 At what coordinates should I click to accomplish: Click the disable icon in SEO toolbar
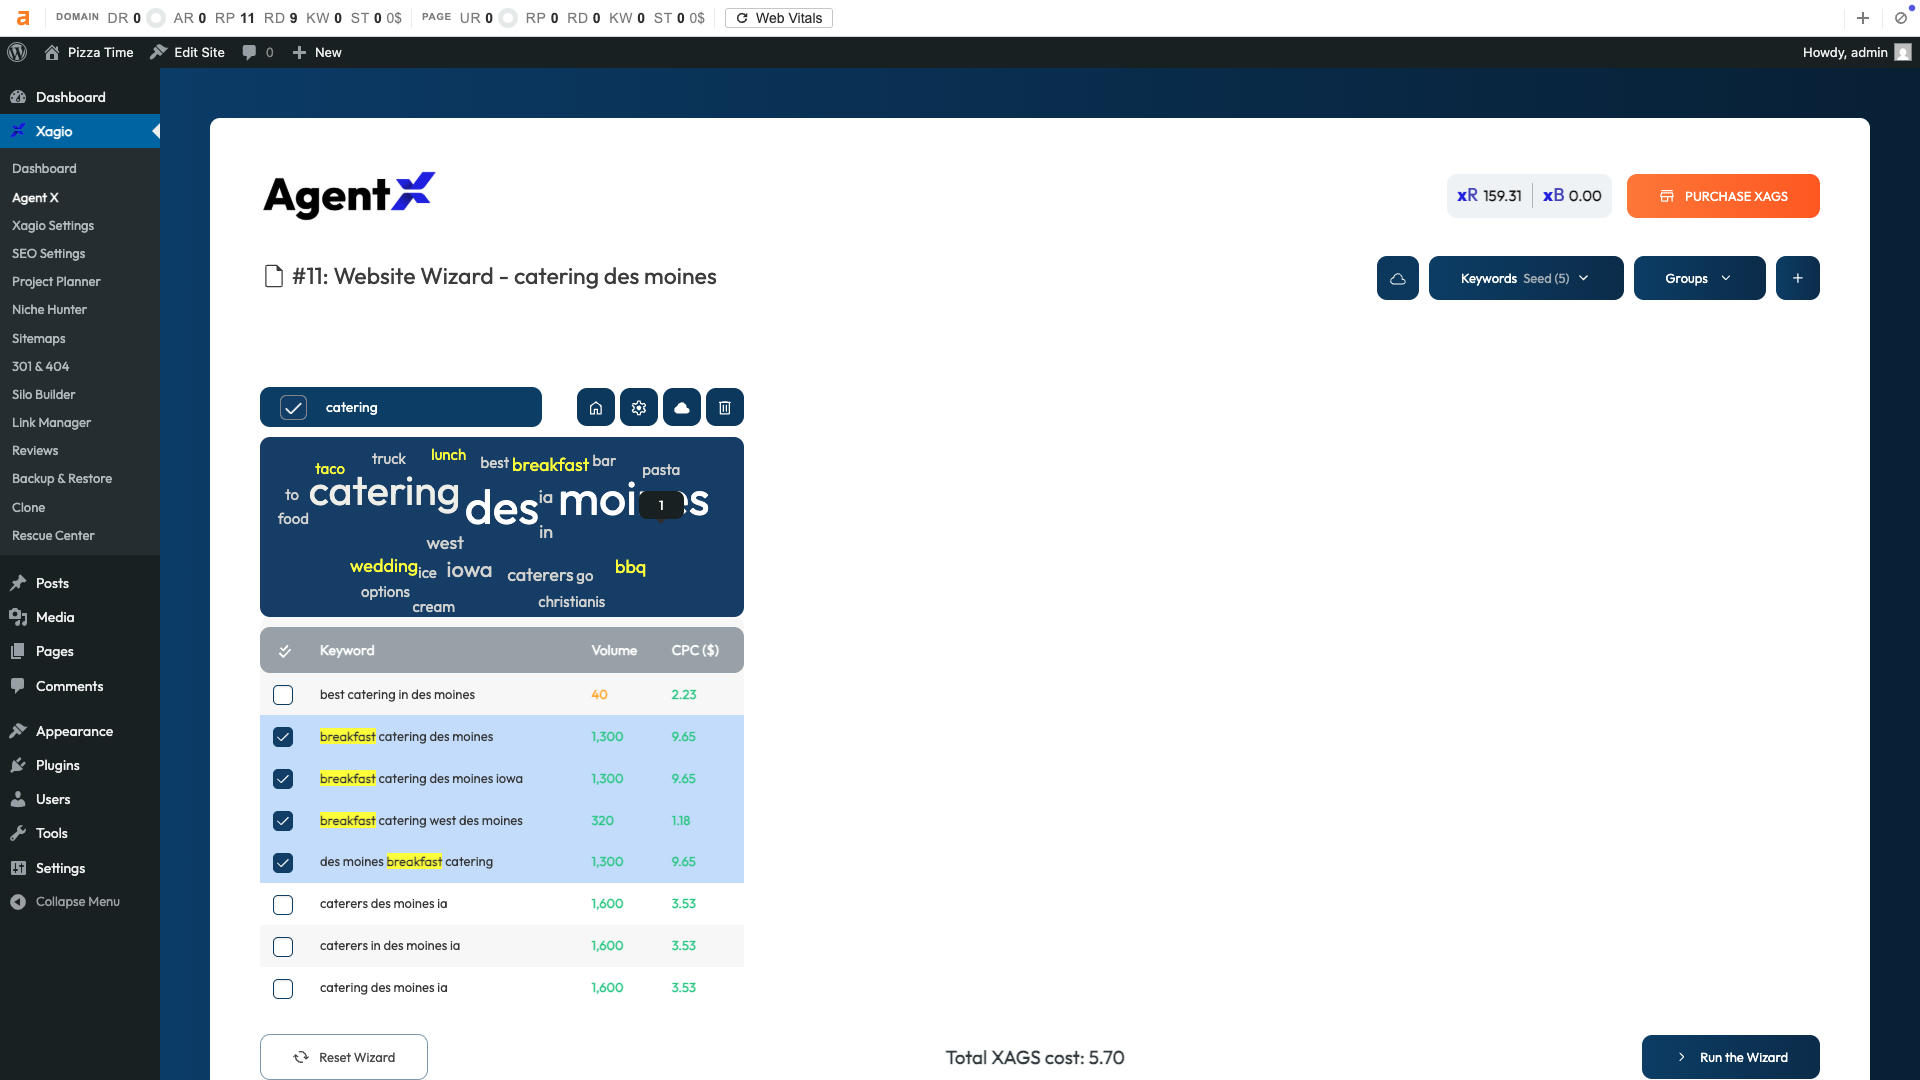(x=1901, y=18)
